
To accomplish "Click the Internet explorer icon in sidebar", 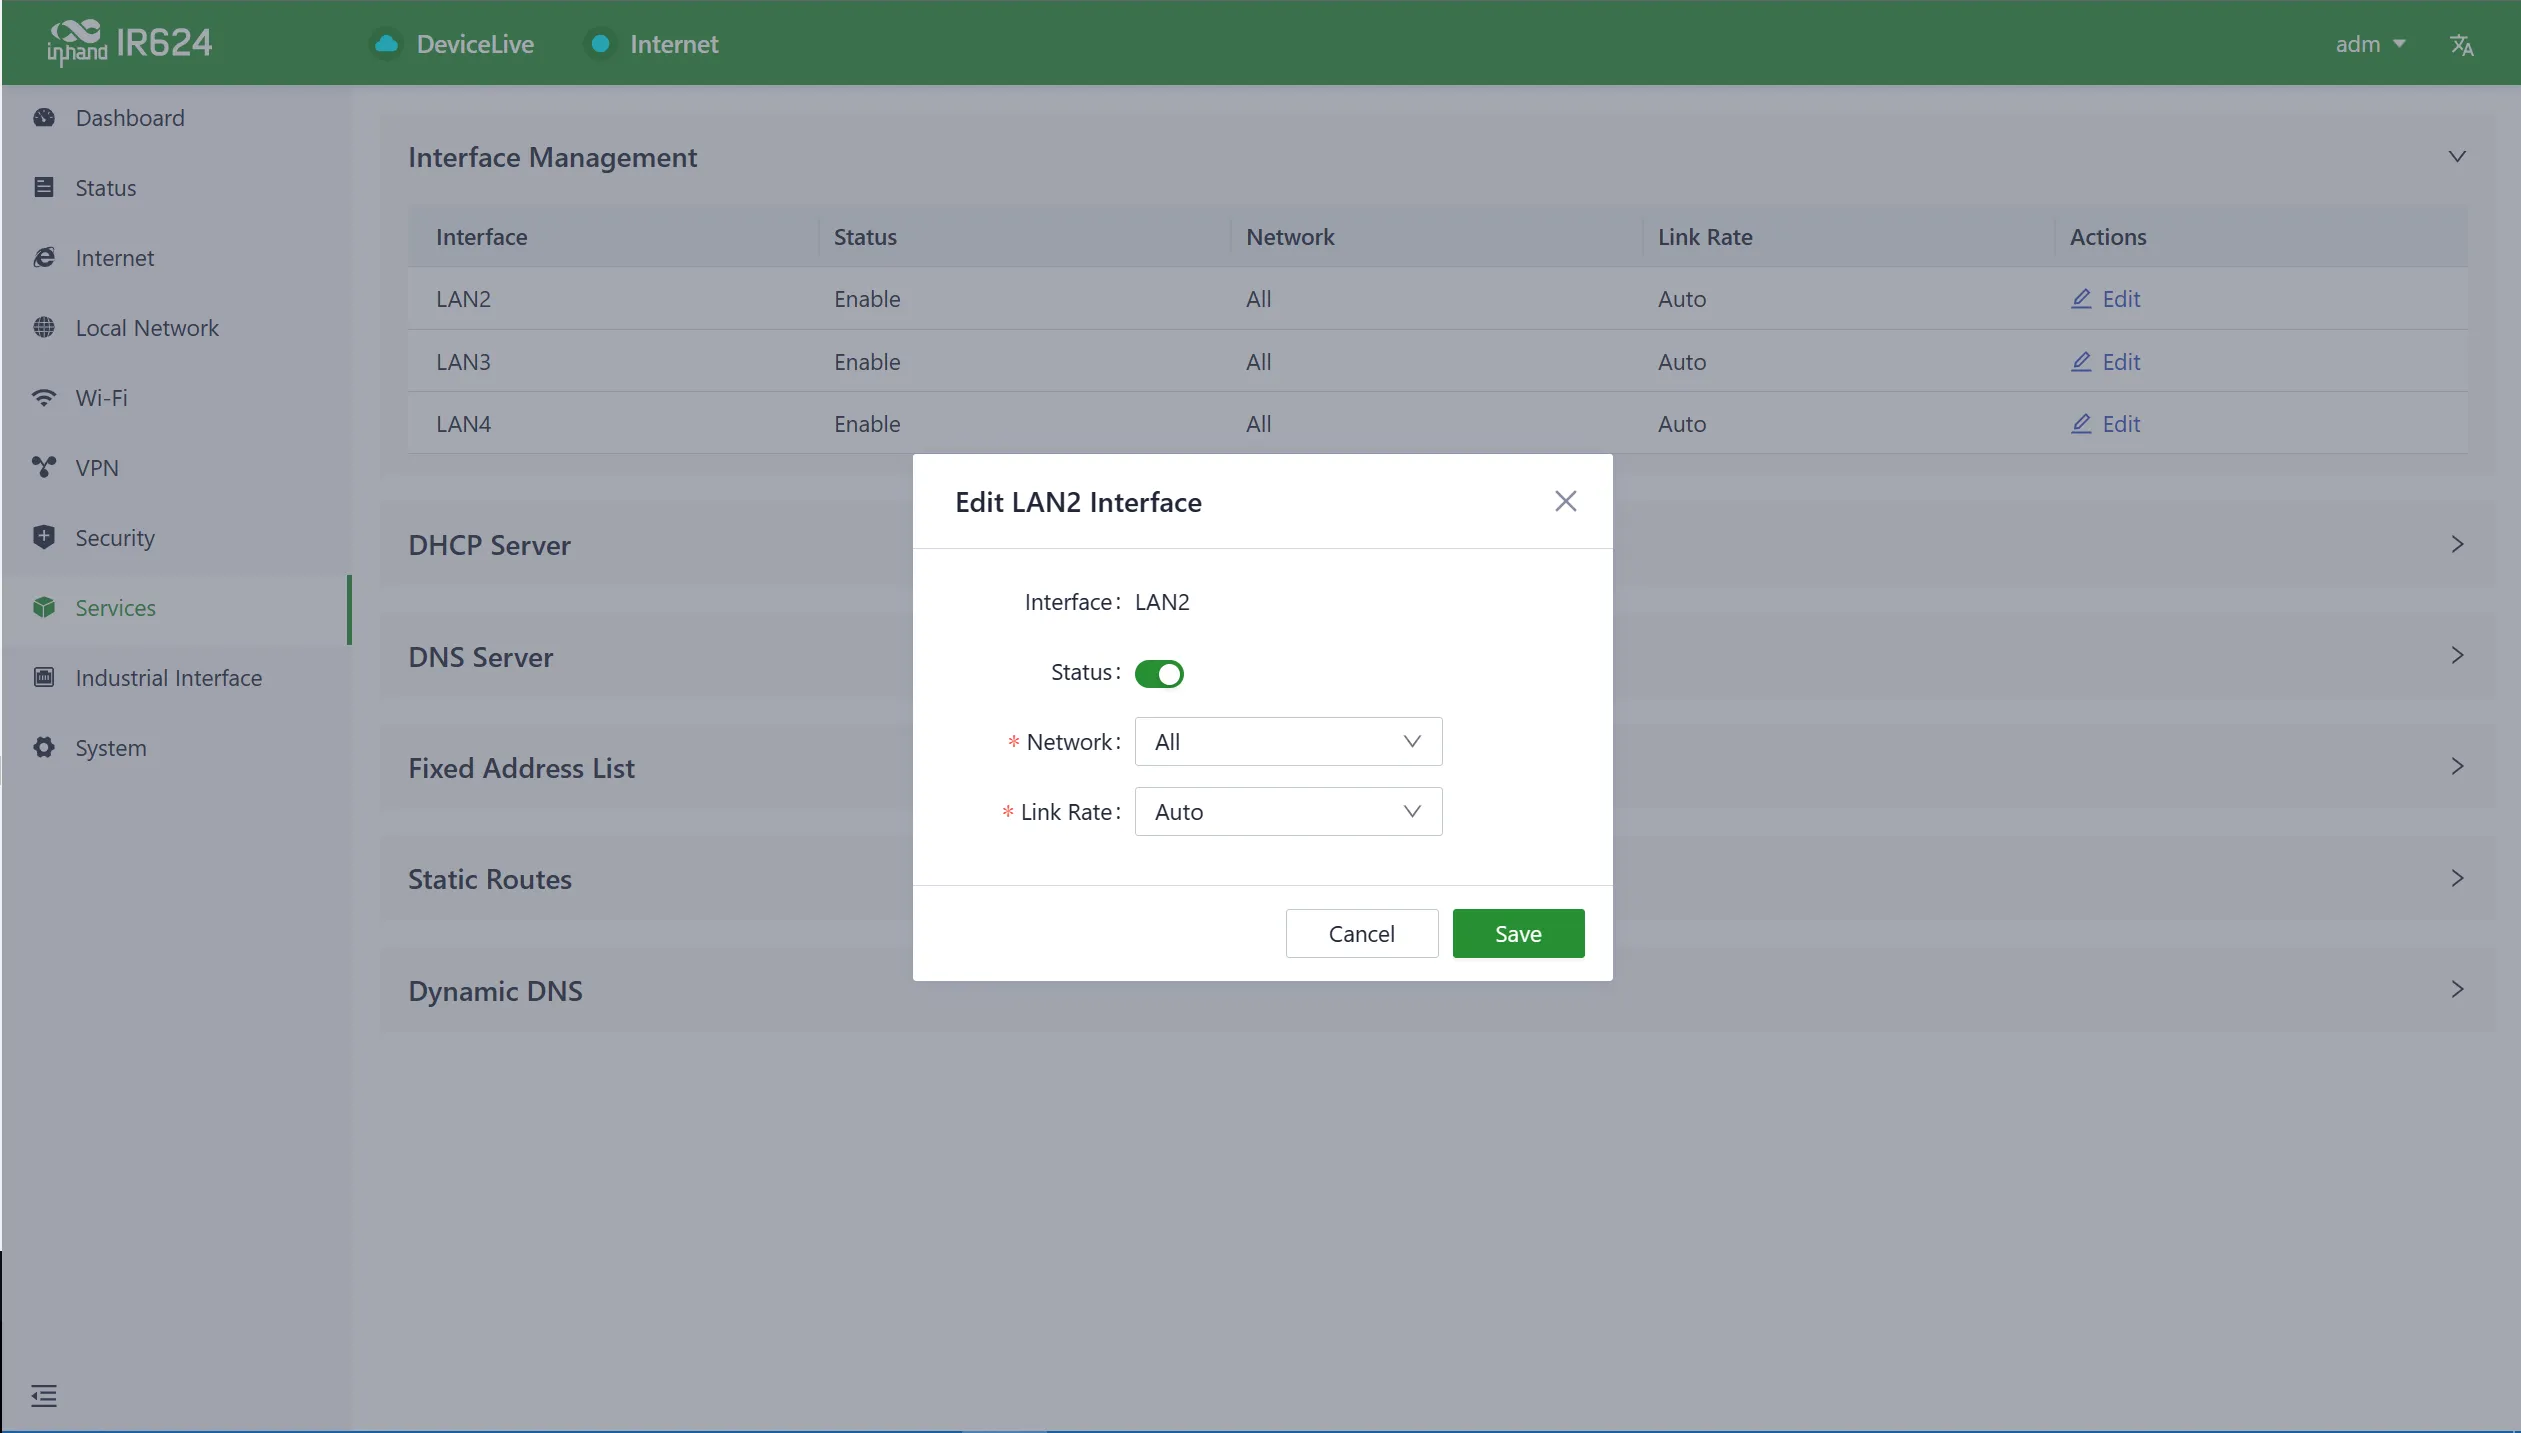I will [44, 258].
